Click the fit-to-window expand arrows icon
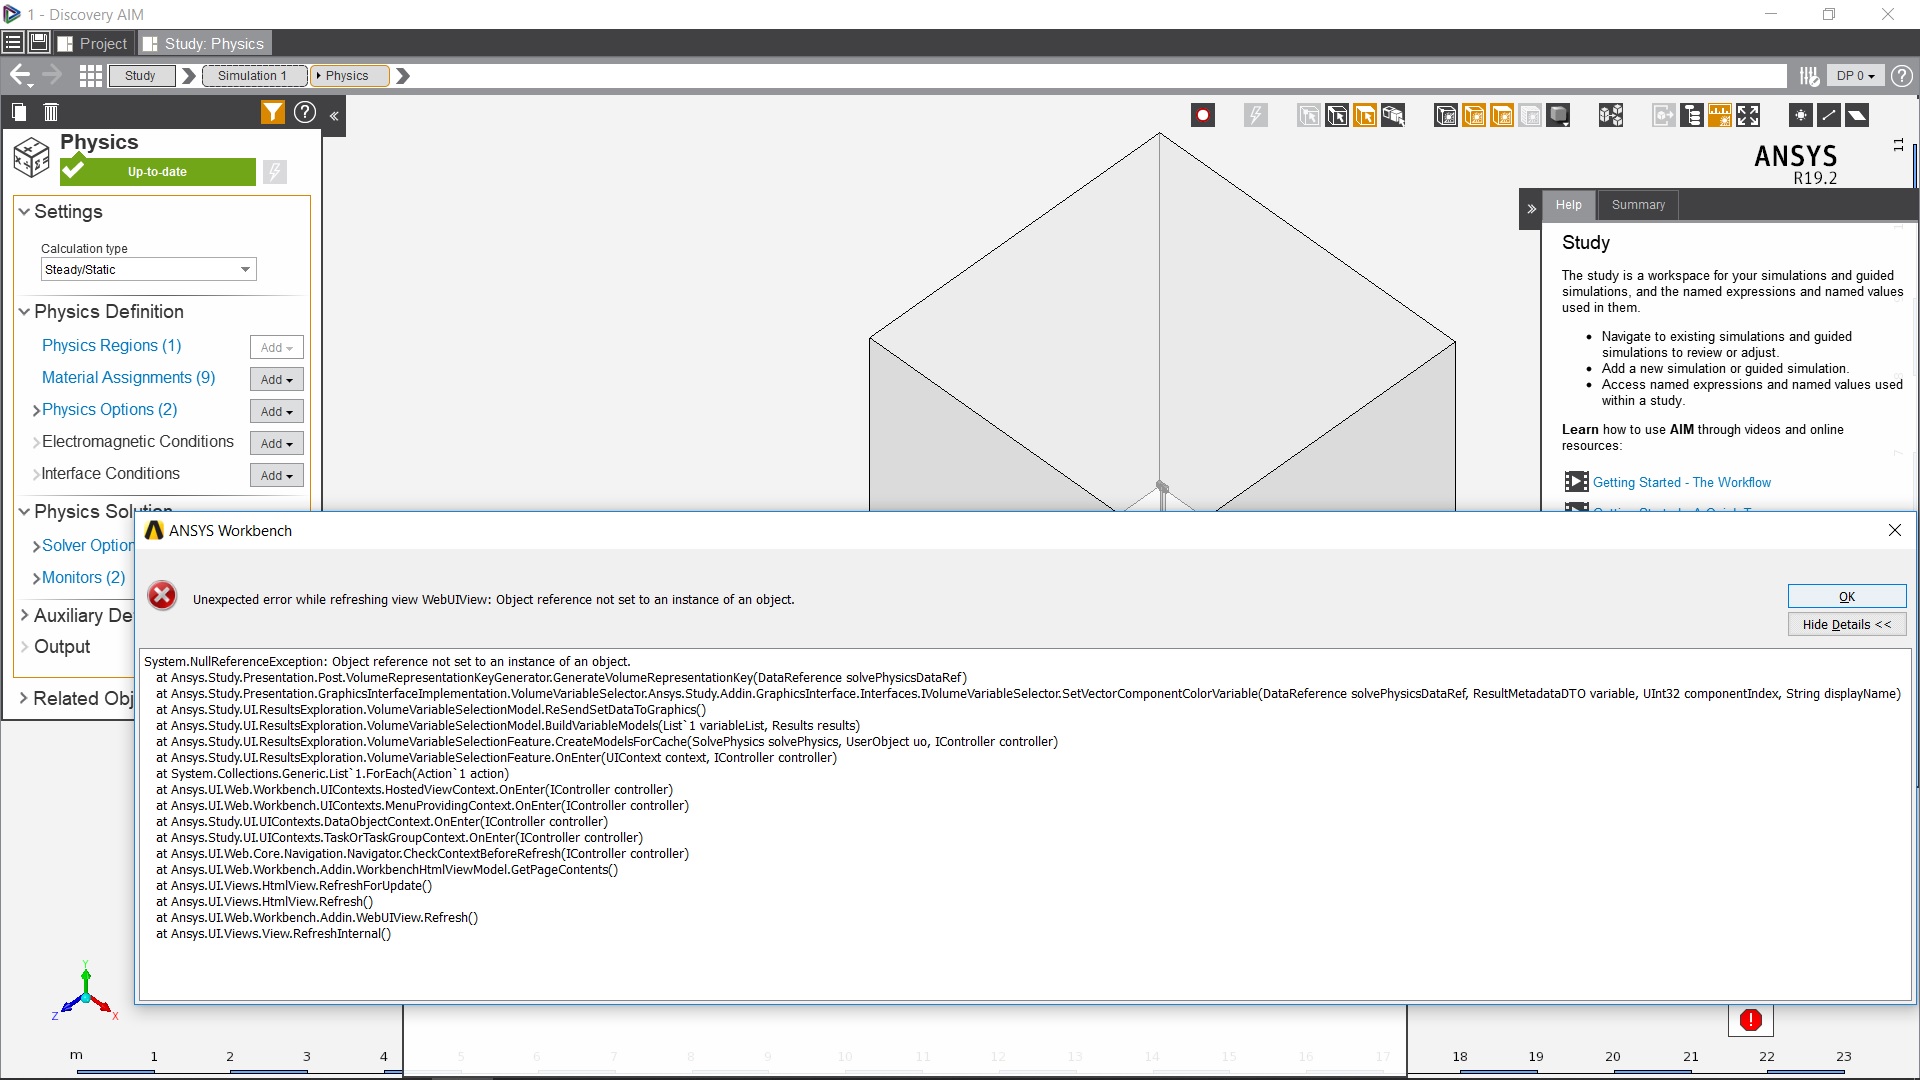The width and height of the screenshot is (1920, 1080). click(1748, 115)
